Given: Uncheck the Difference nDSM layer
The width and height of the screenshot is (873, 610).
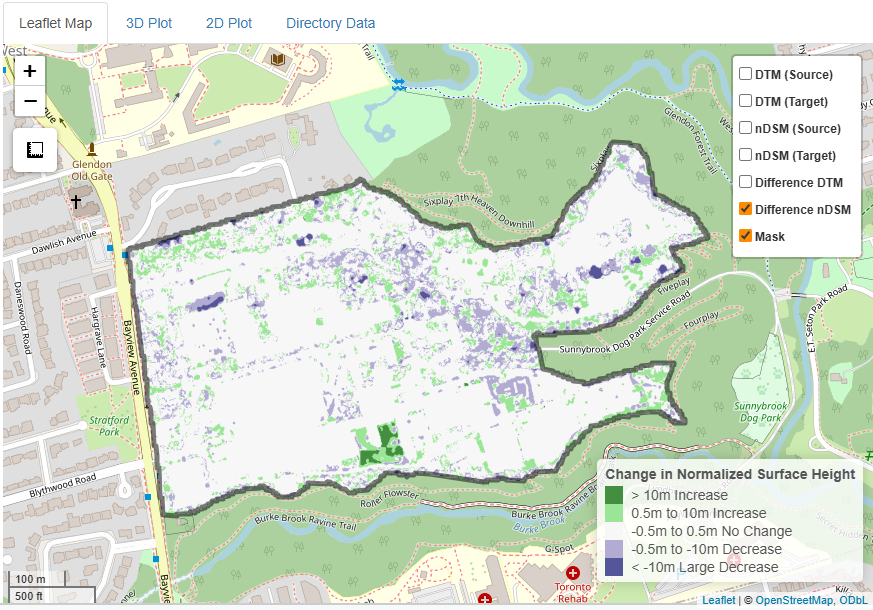Looking at the screenshot, I should (744, 209).
